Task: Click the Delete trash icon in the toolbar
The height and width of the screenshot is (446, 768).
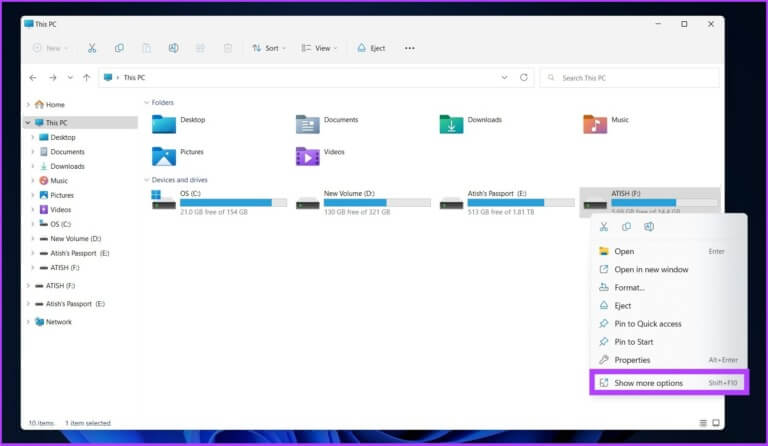Action: [228, 48]
